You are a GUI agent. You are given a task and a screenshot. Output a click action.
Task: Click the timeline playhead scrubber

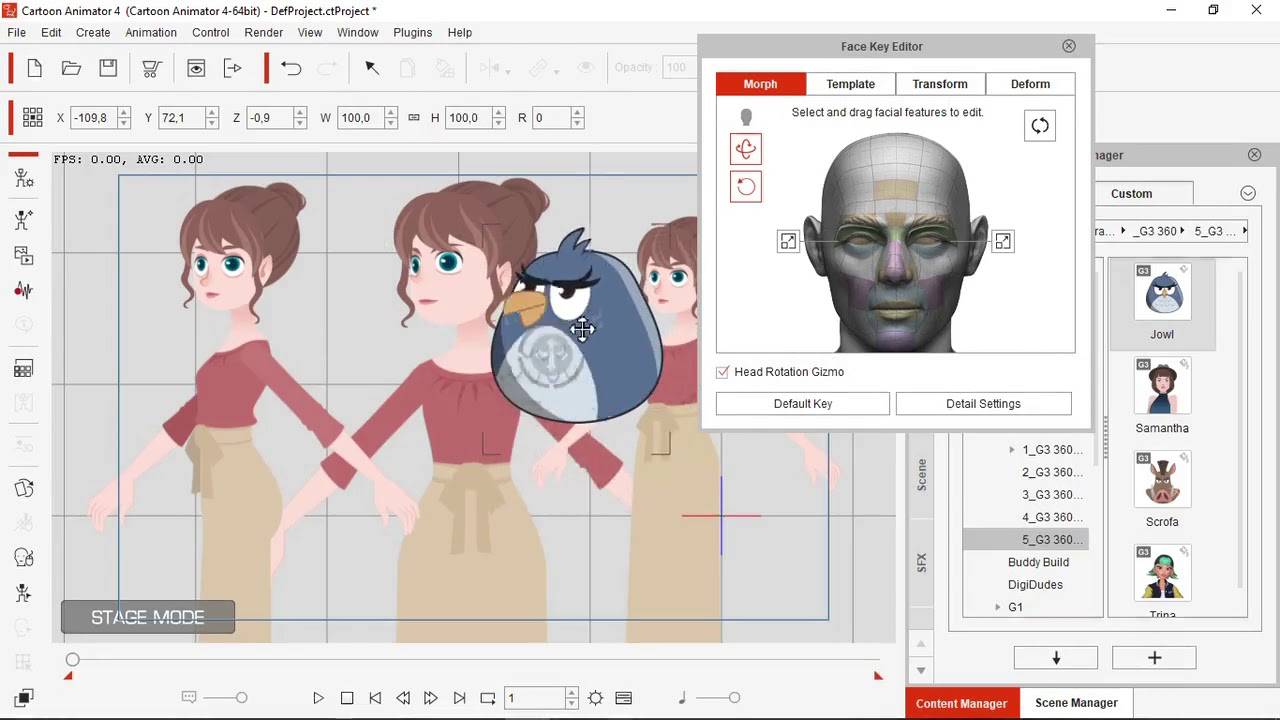coord(73,660)
